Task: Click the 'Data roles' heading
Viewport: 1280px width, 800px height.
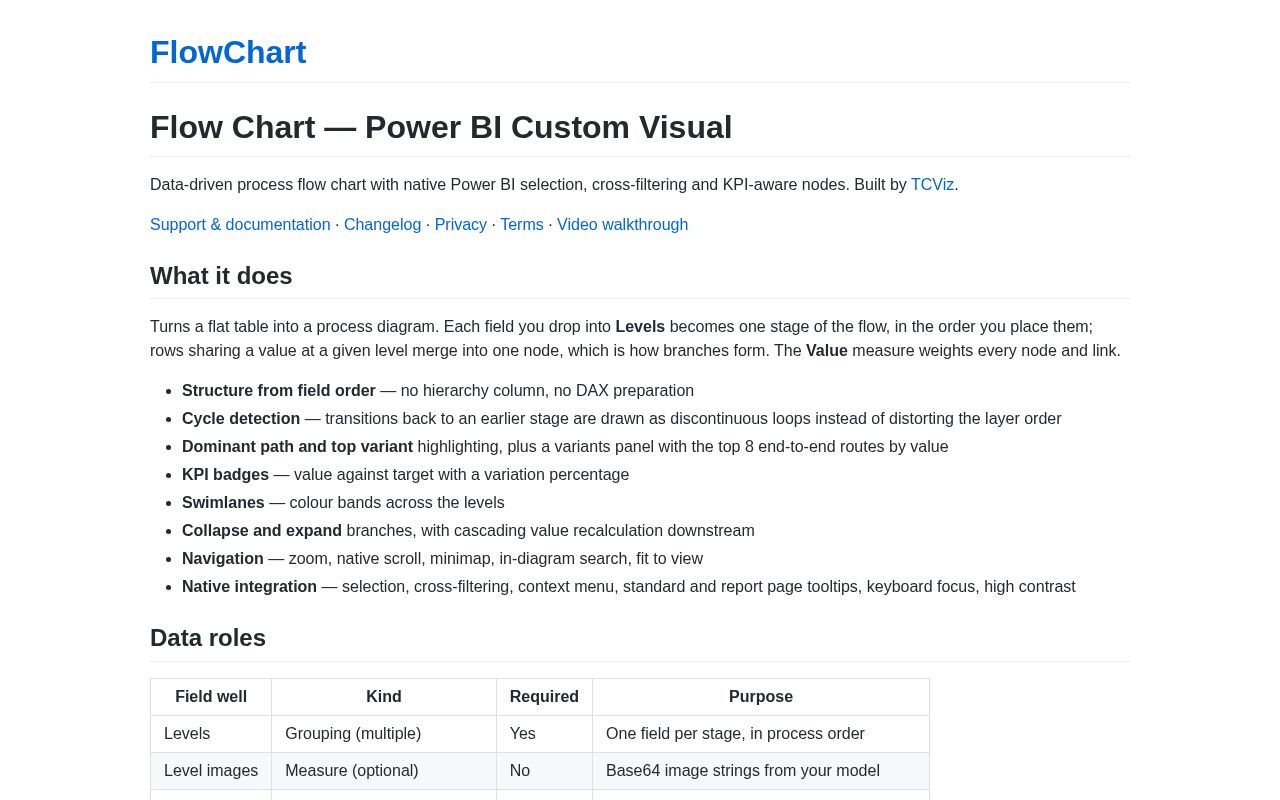Action: coord(208,638)
